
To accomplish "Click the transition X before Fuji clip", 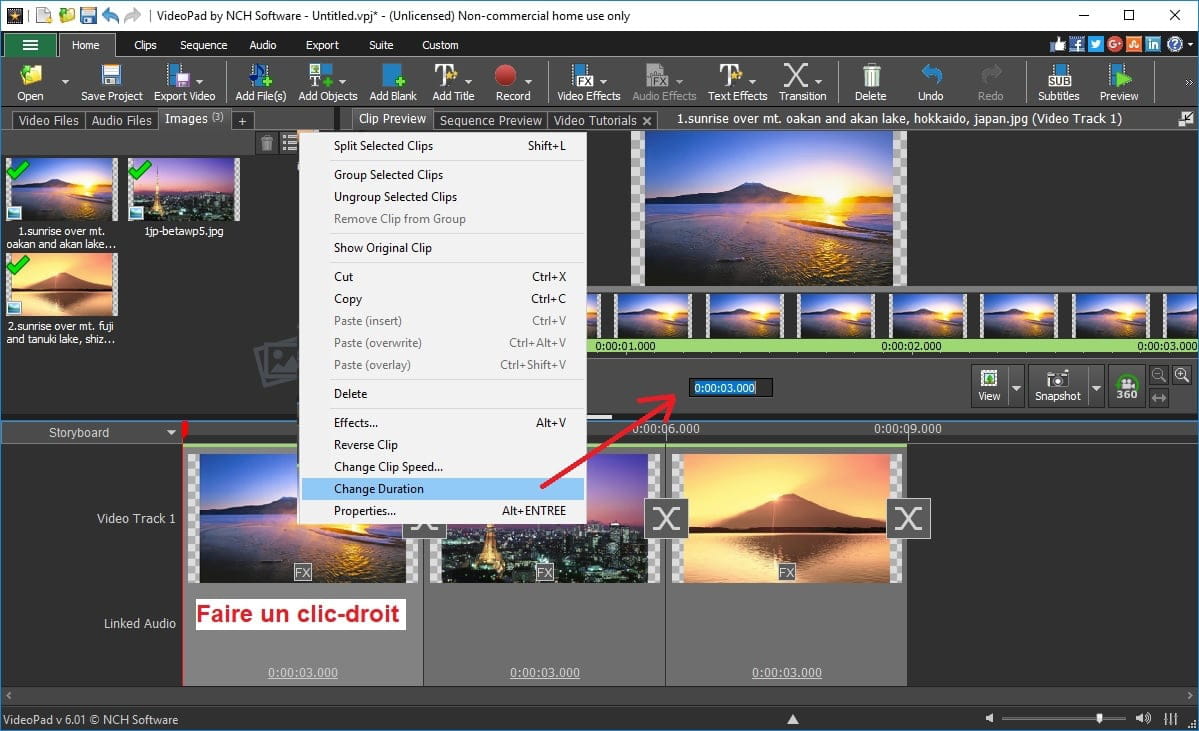I will 666,518.
